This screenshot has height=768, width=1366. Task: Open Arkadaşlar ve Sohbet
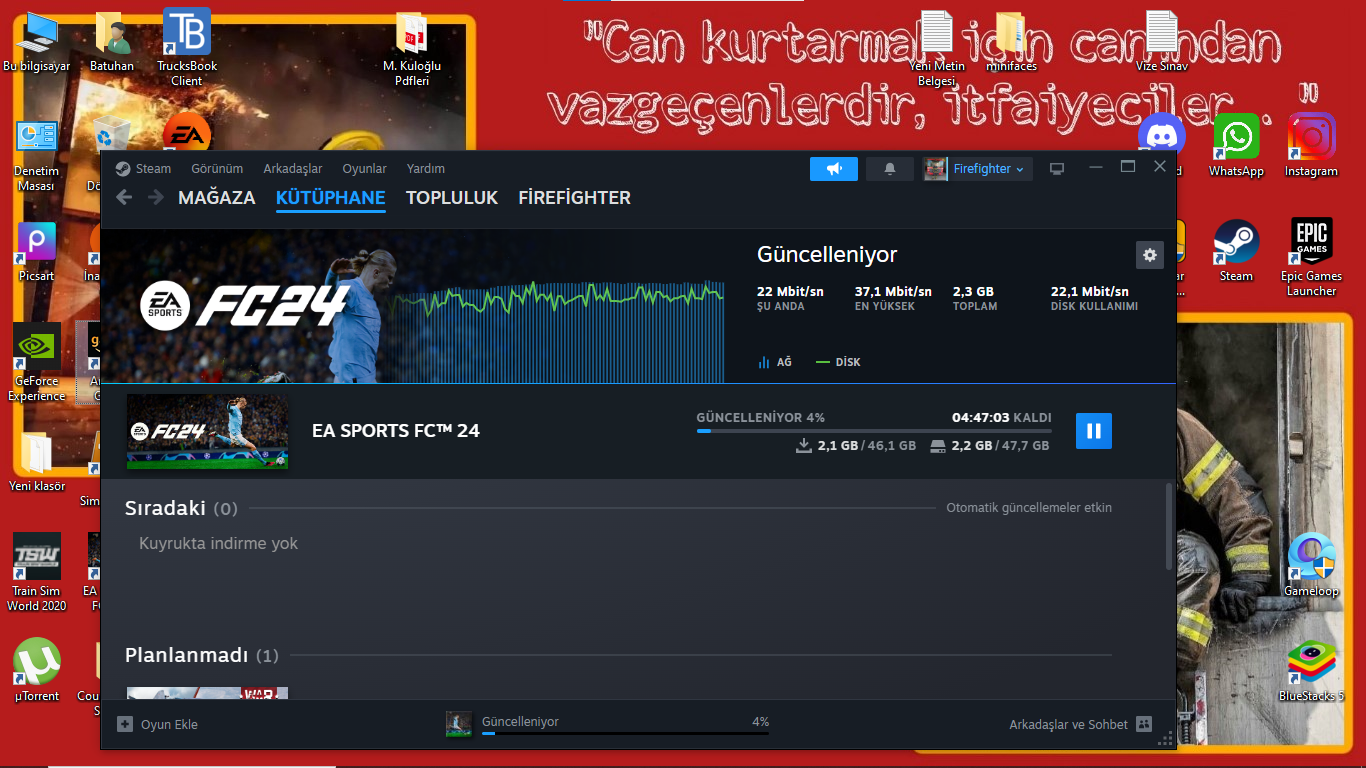click(1081, 724)
